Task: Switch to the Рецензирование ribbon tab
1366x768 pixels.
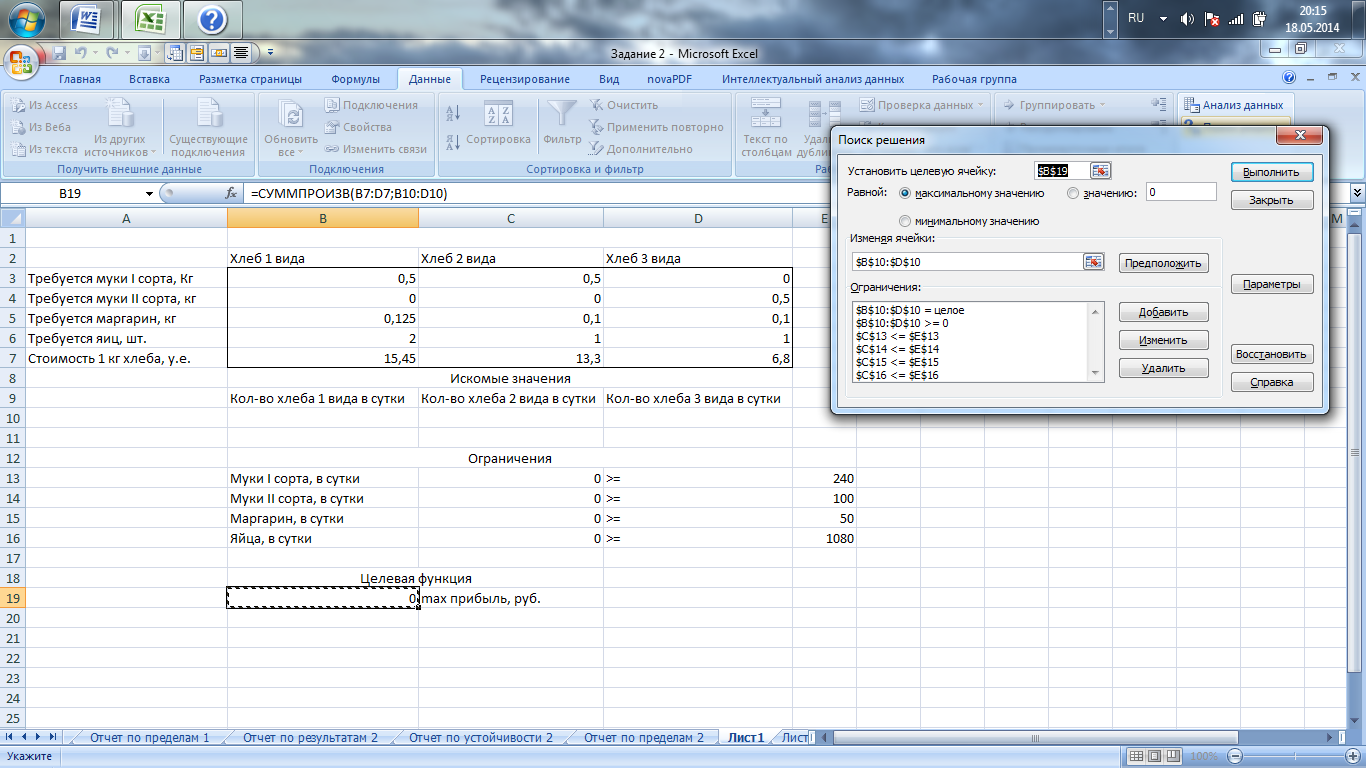Action: click(x=525, y=79)
